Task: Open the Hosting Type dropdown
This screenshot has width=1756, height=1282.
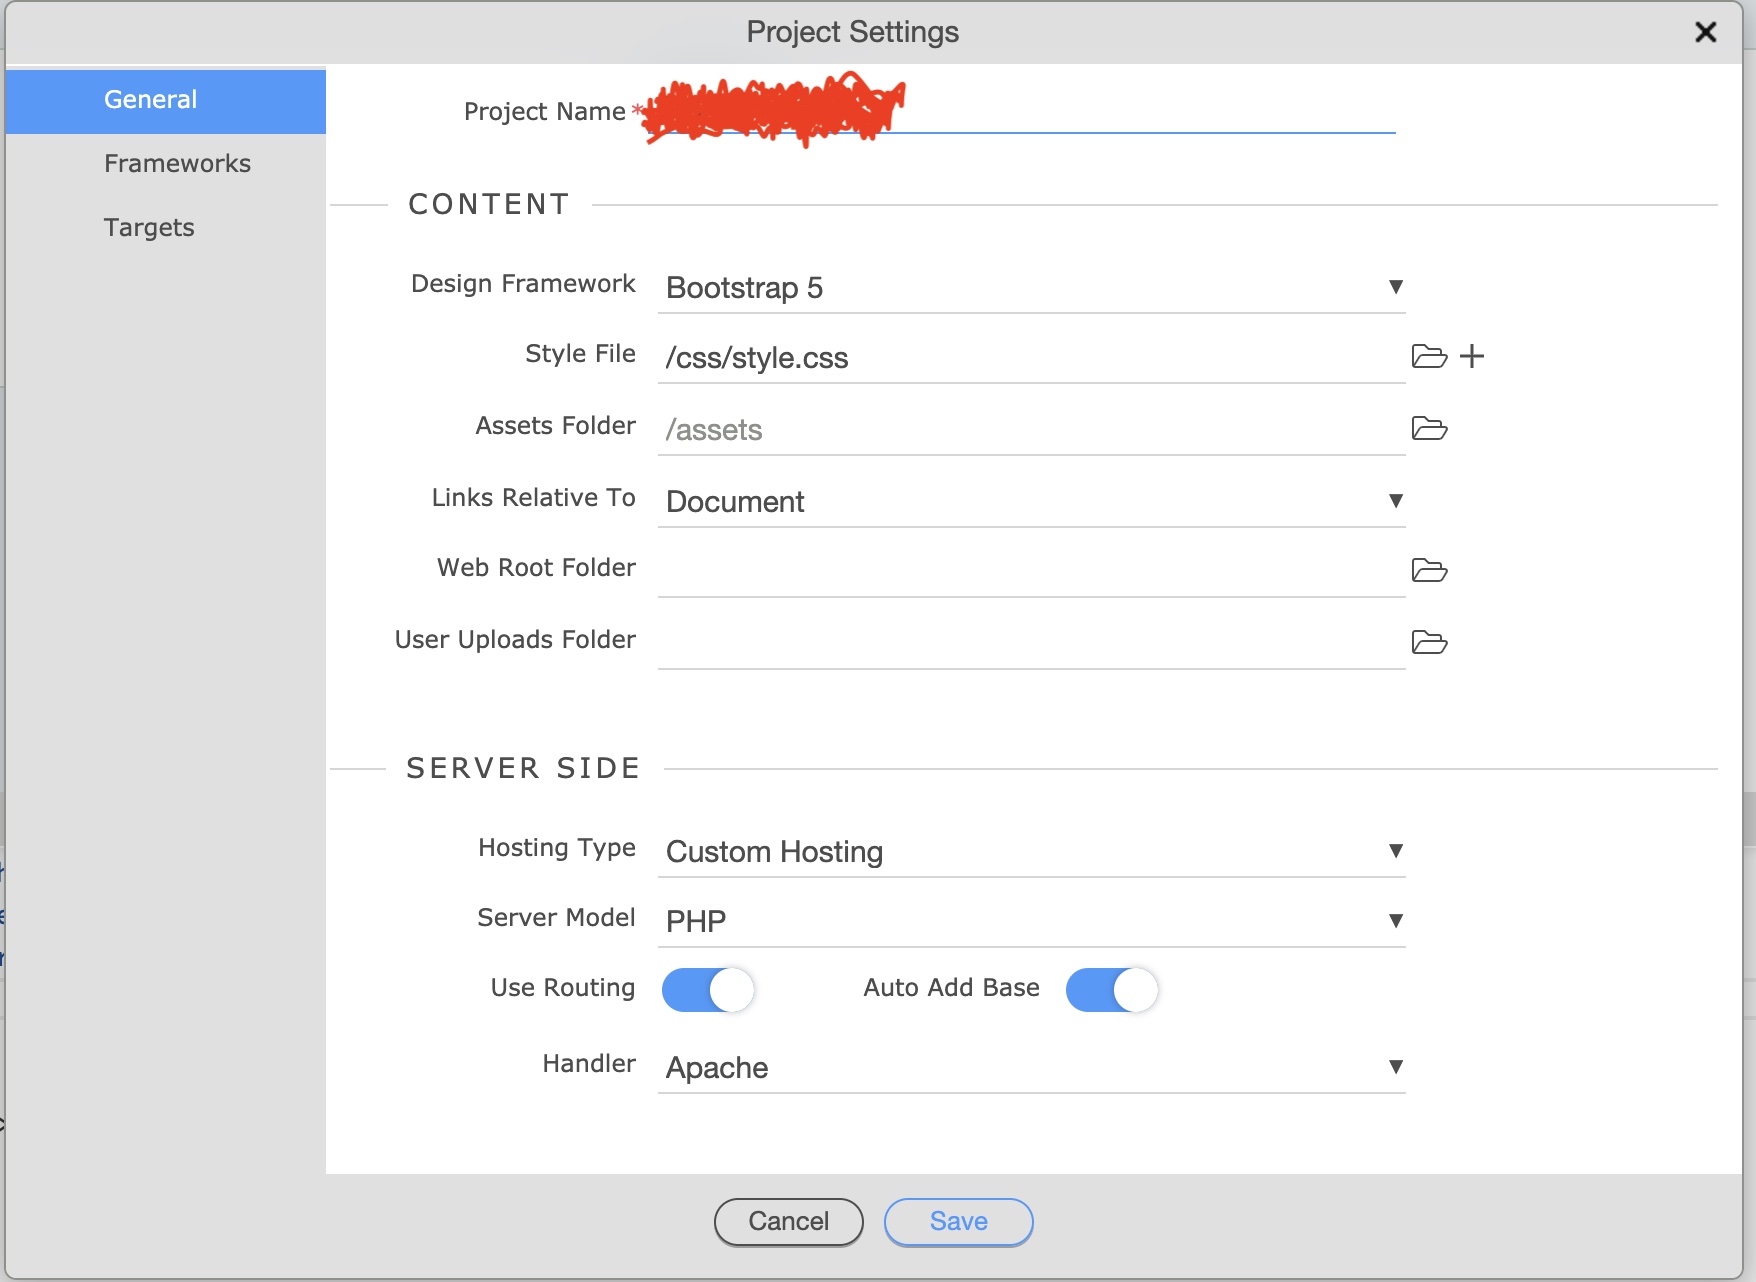Action: [x=1030, y=852]
